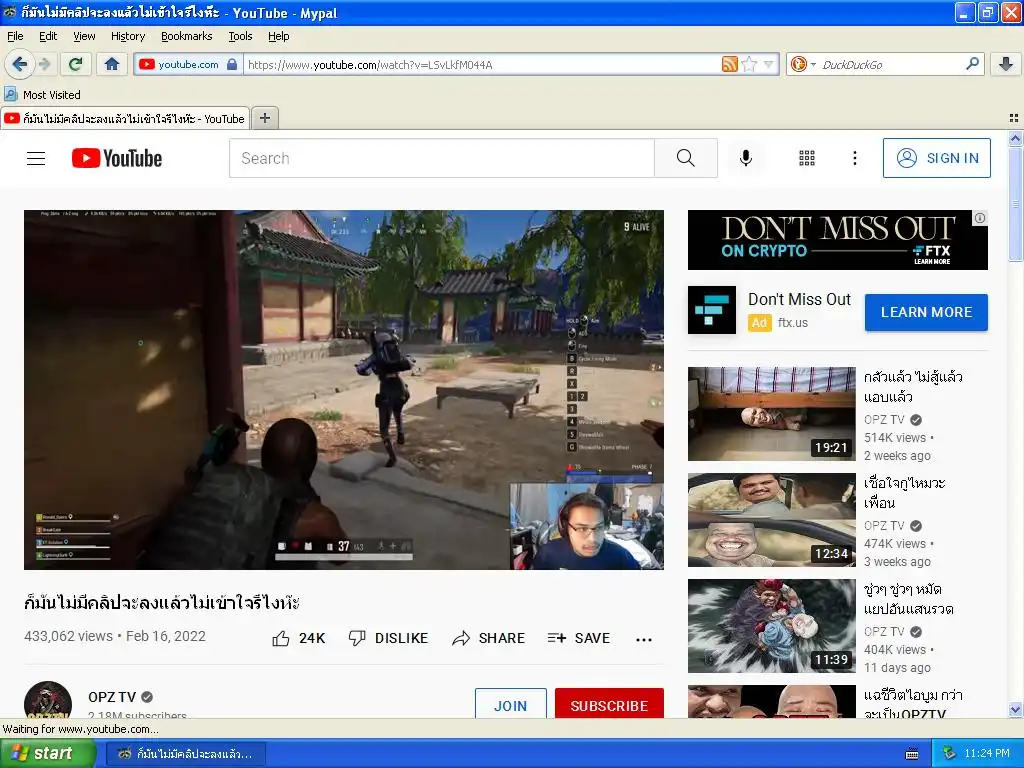The height and width of the screenshot is (768, 1024).
Task: Click the vertical scrollbar thumb
Action: pyautogui.click(x=1015, y=203)
